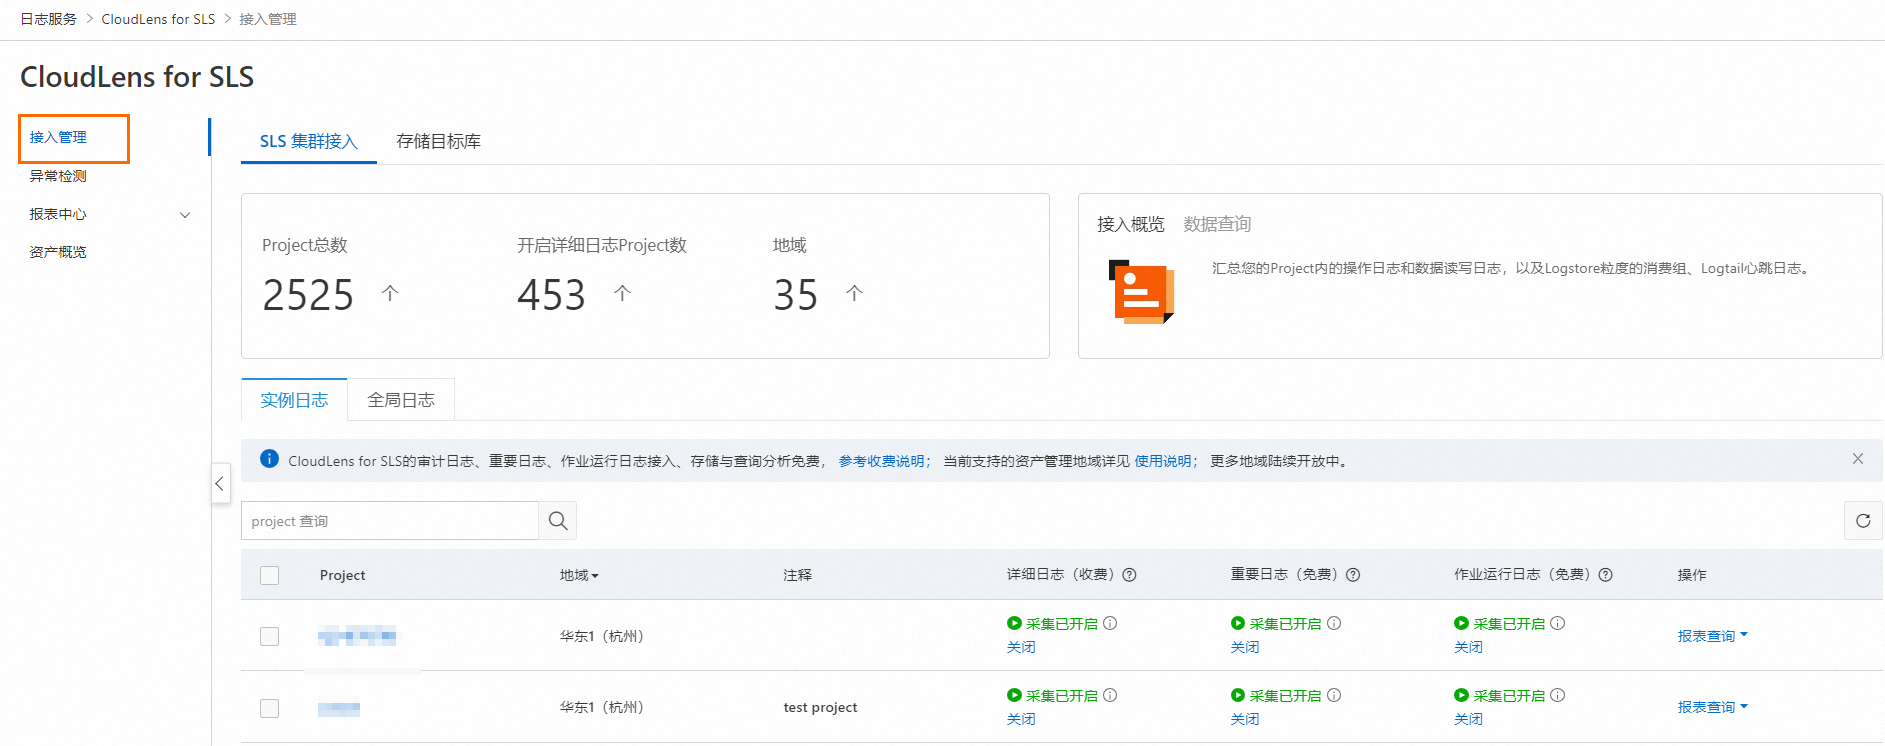Viewport: 1885px width, 746px height.
Task: Open help icon for 详细日志（收费）column
Action: coord(1130,575)
